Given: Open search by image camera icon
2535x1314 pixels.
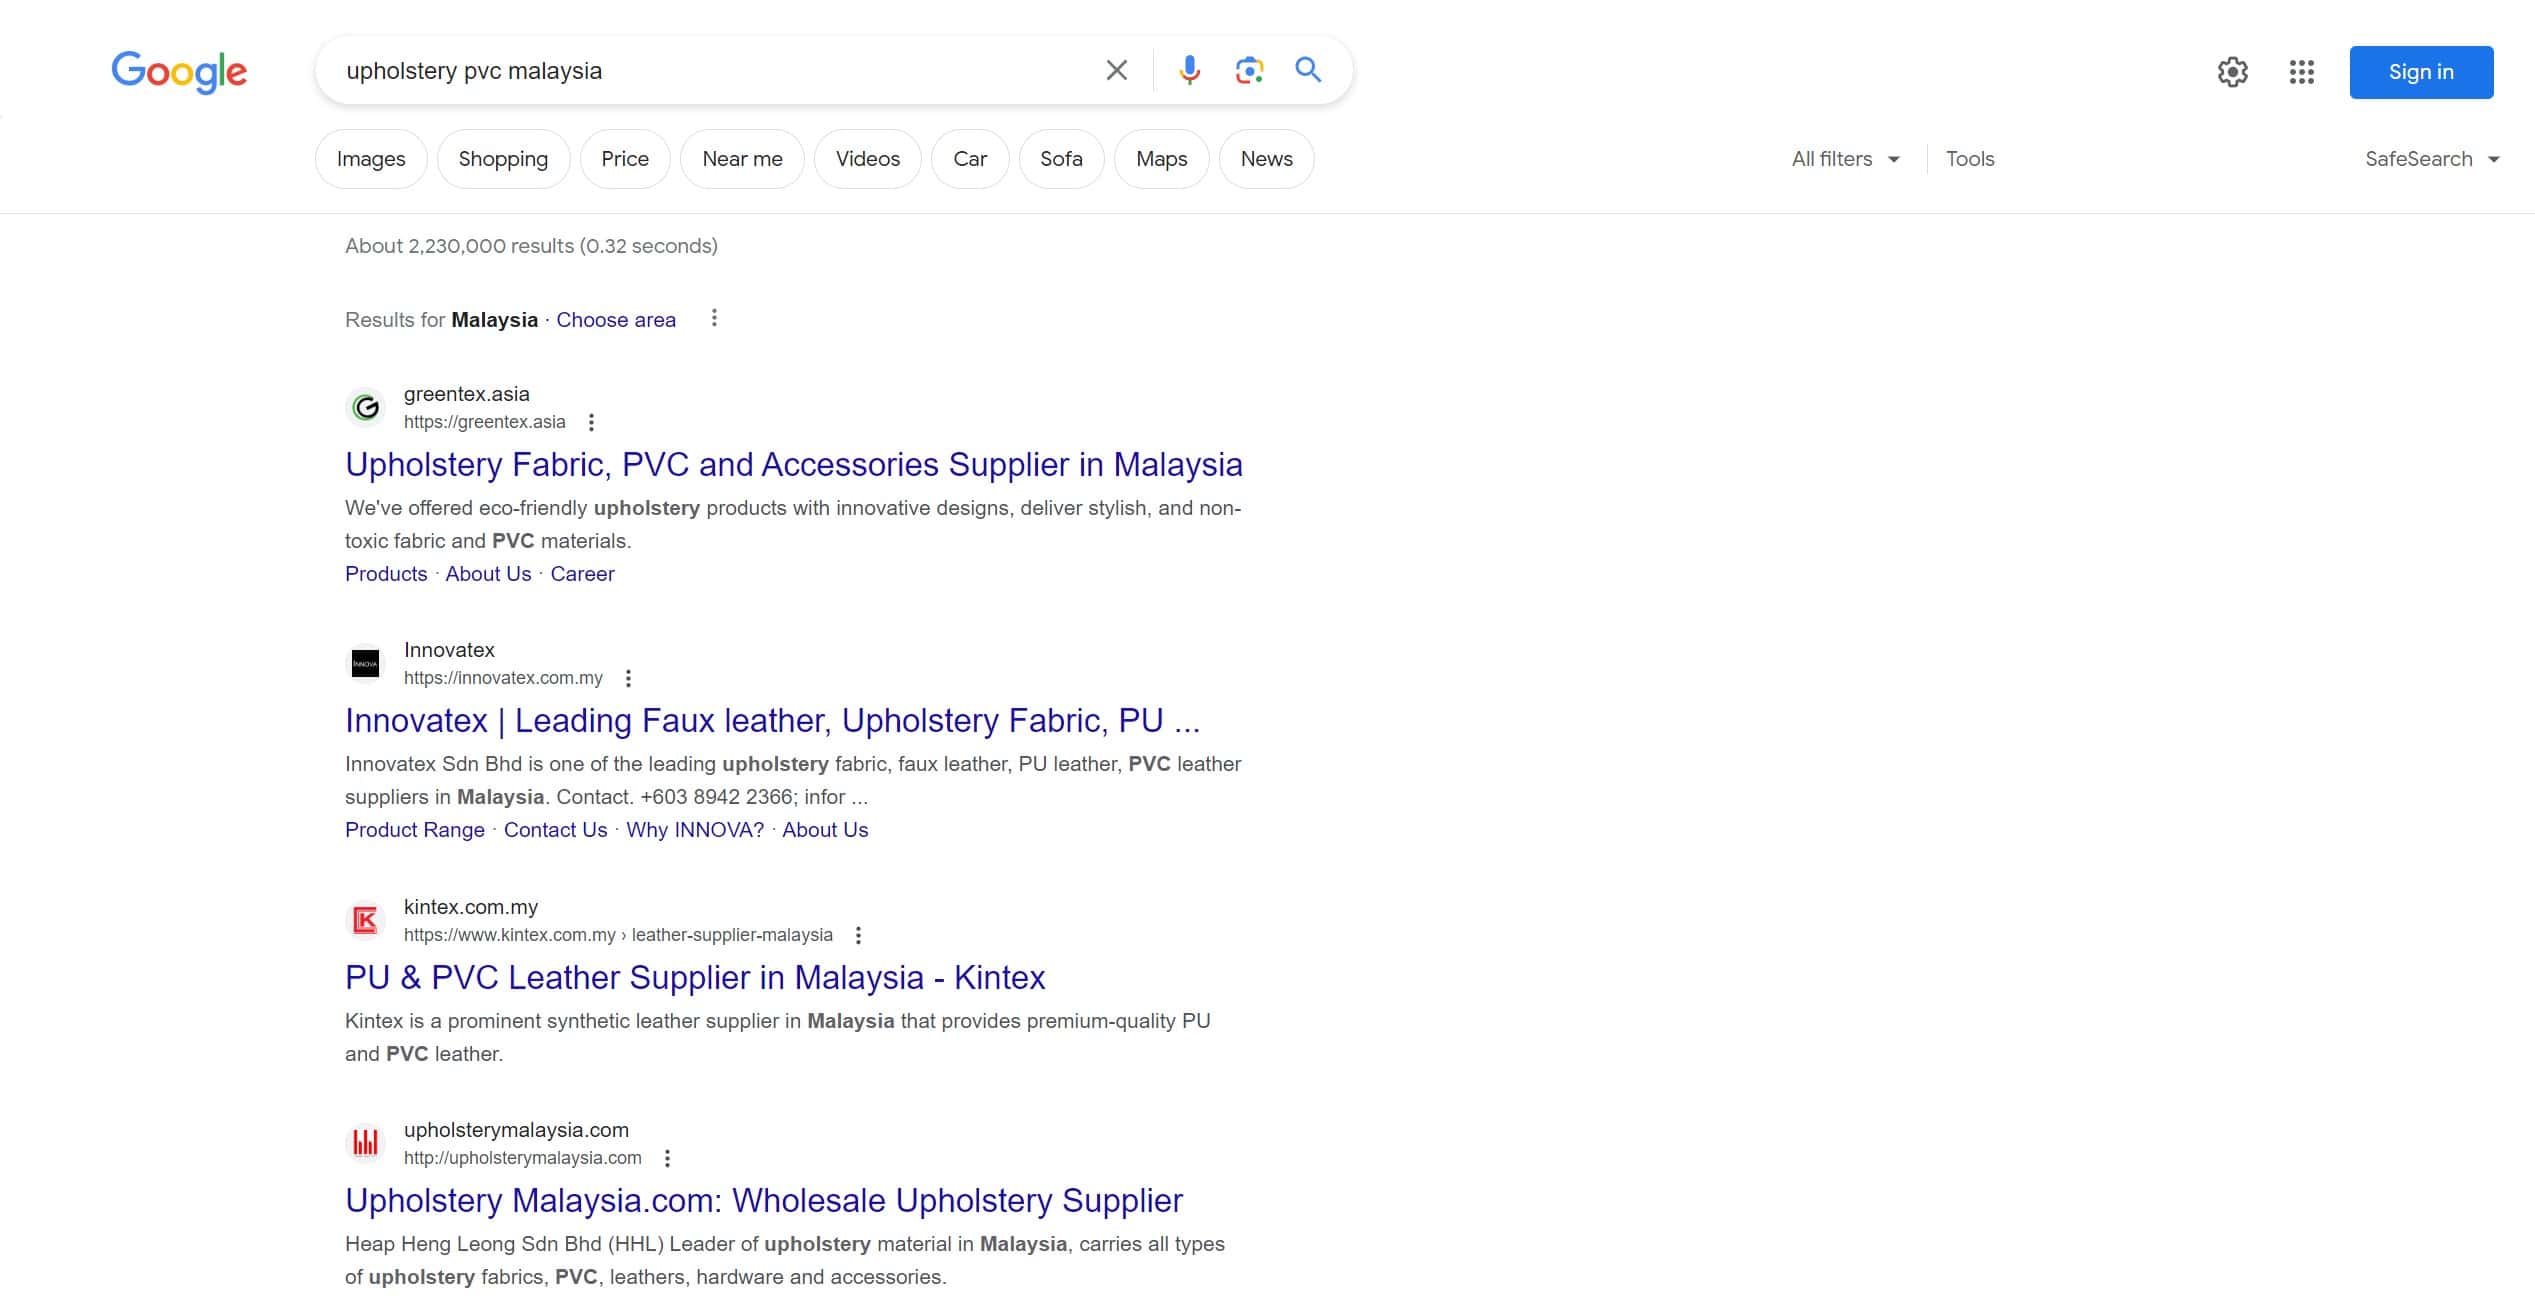Looking at the screenshot, I should pos(1249,71).
